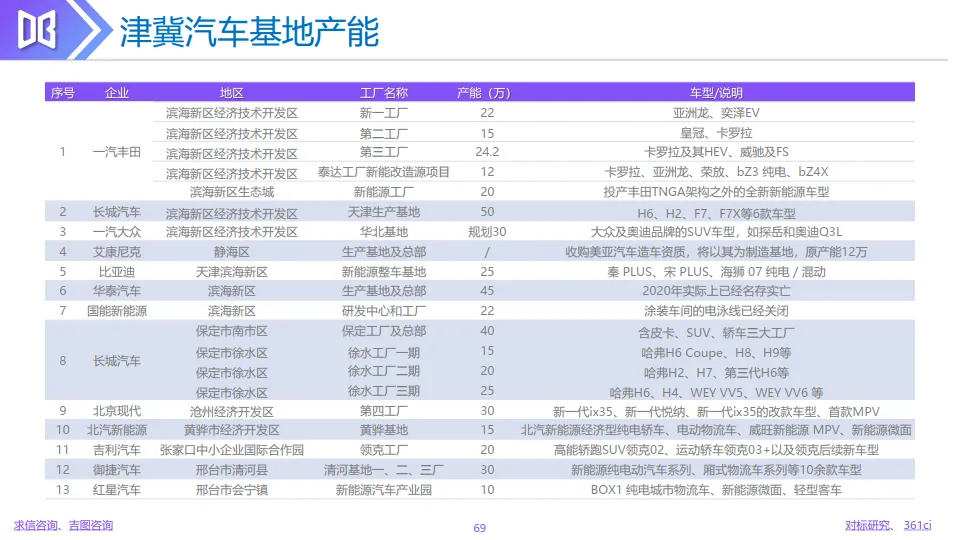Click the capacity value 45
The height and width of the screenshot is (540, 960).
(x=487, y=291)
